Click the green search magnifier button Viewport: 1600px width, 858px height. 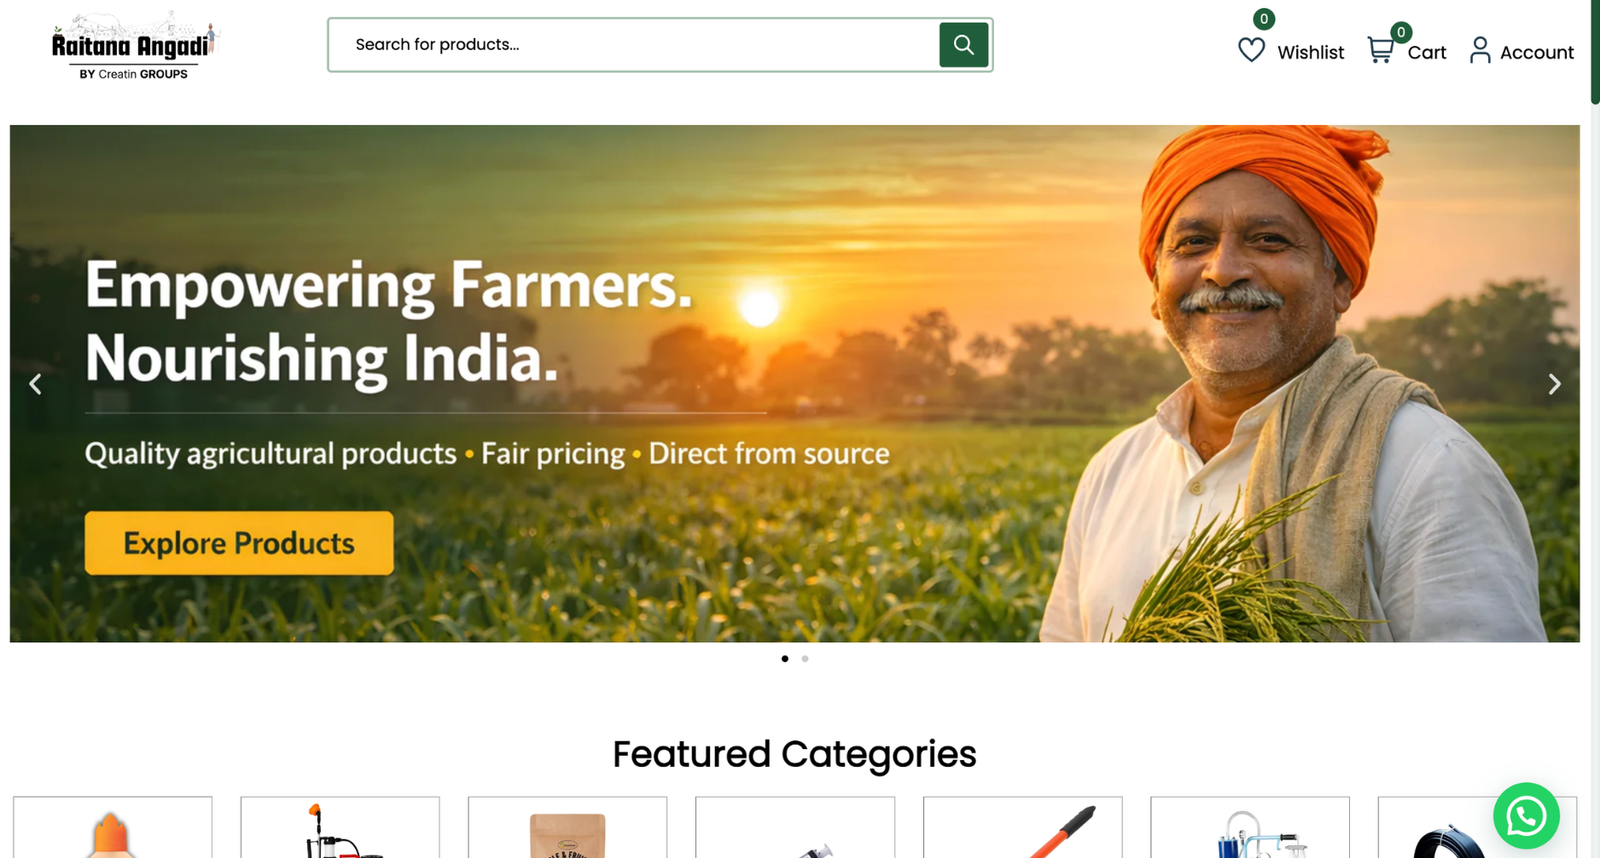point(963,45)
